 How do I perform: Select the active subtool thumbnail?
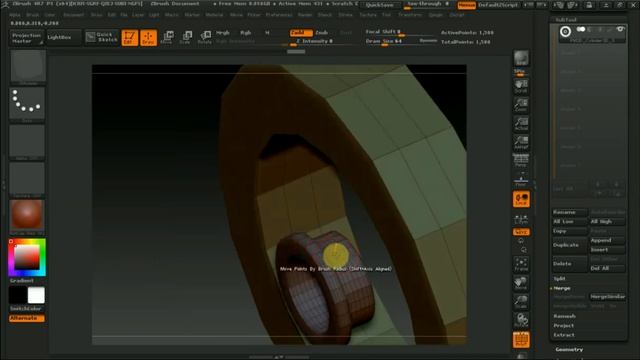(565, 31)
